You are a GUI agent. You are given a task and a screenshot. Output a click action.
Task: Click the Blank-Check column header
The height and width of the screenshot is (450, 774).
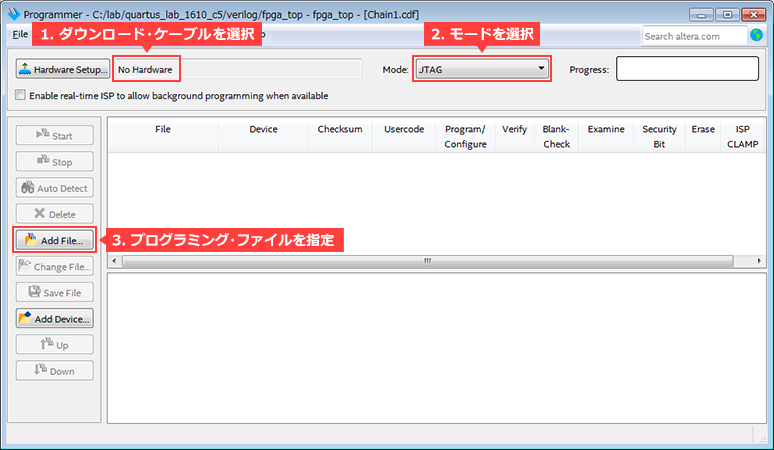[x=556, y=136]
